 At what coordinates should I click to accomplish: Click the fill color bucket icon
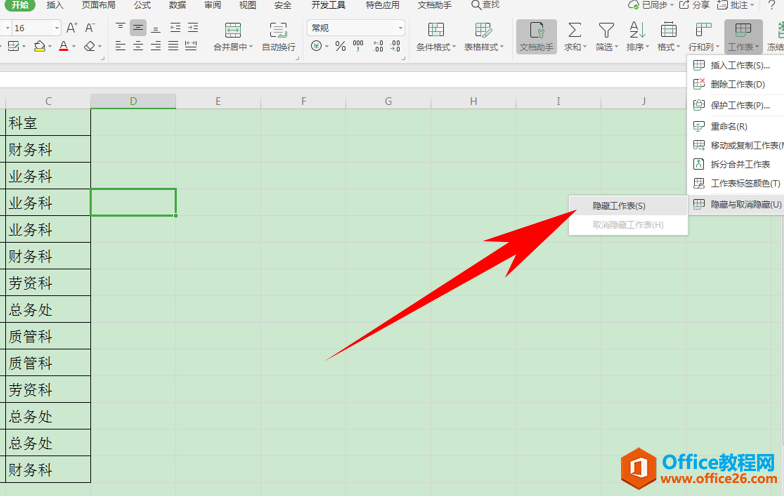click(39, 46)
